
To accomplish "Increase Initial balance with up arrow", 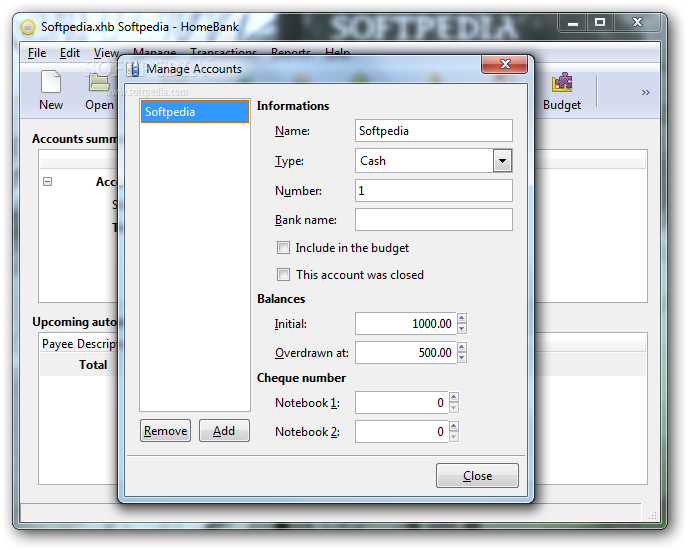I will pos(462,318).
